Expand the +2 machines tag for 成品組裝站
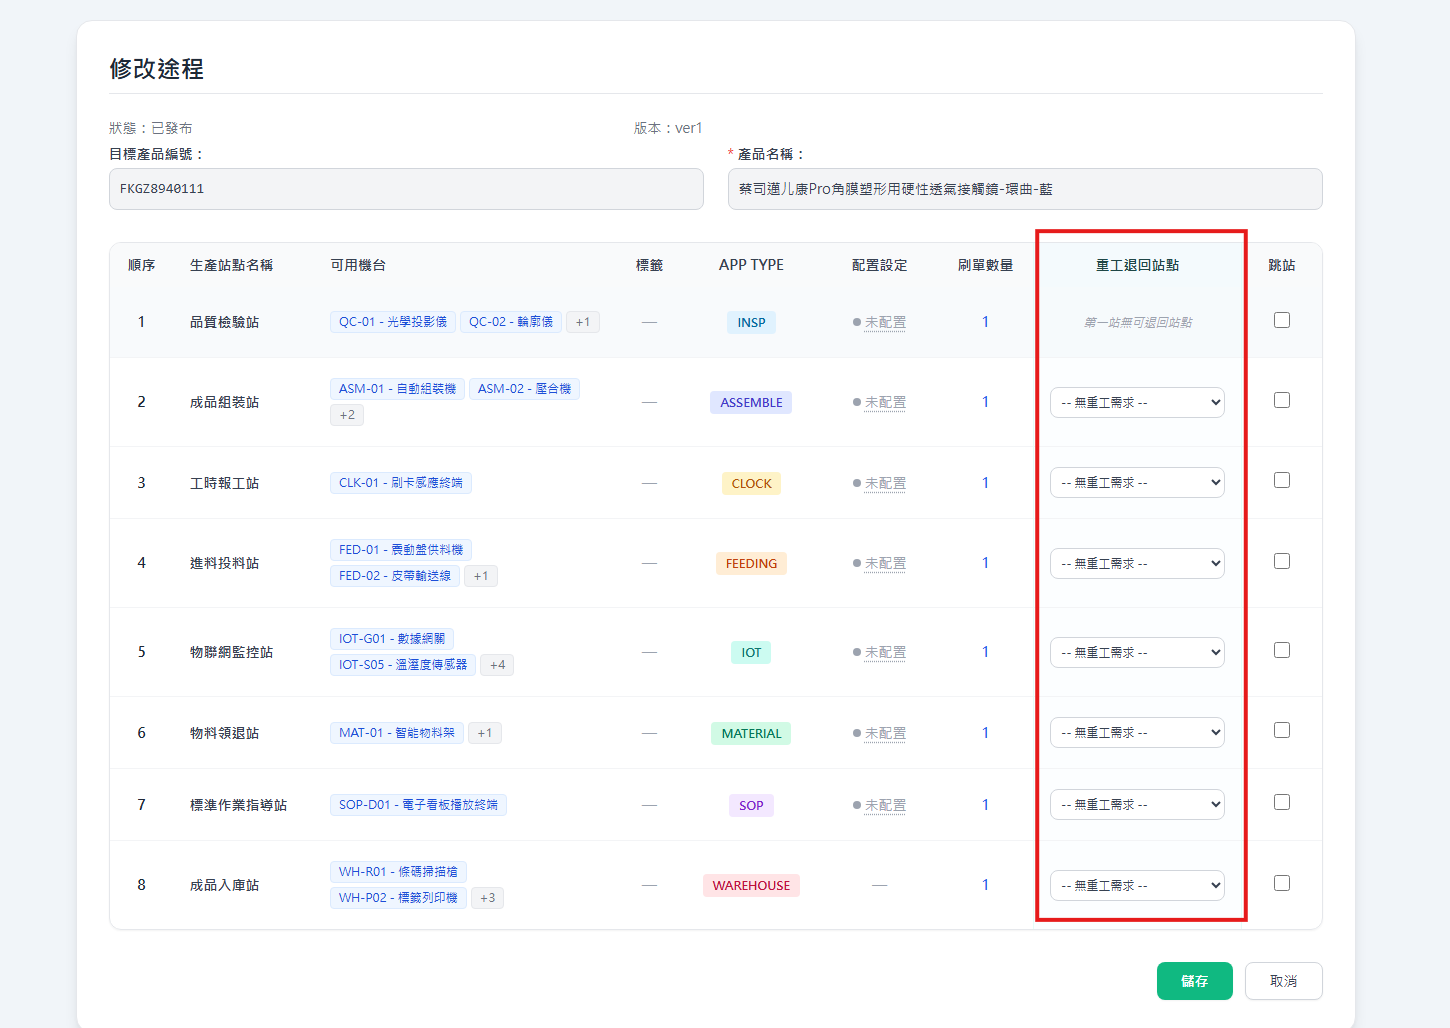The height and width of the screenshot is (1028, 1450). point(347,415)
